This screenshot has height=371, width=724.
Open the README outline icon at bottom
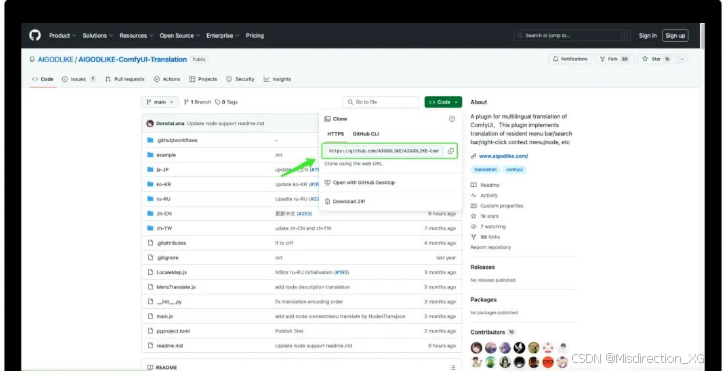click(452, 367)
